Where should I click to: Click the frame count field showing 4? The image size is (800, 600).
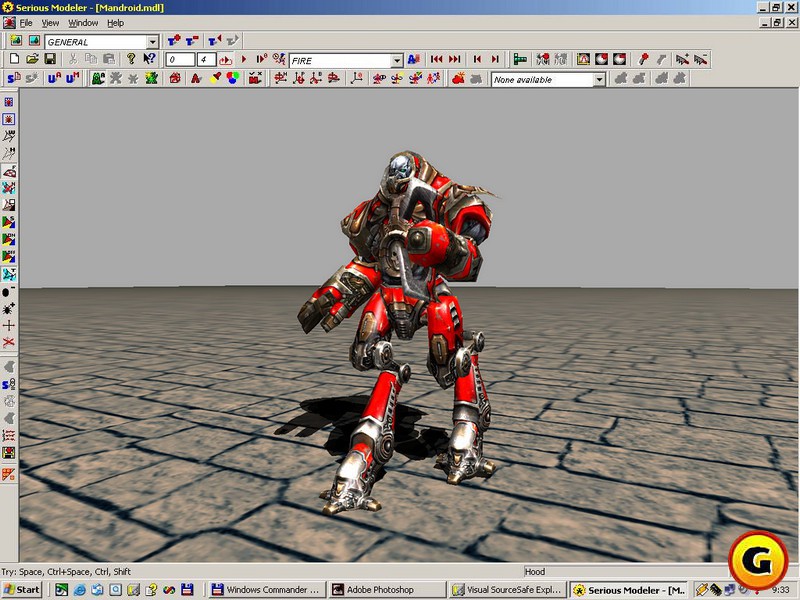click(207, 60)
